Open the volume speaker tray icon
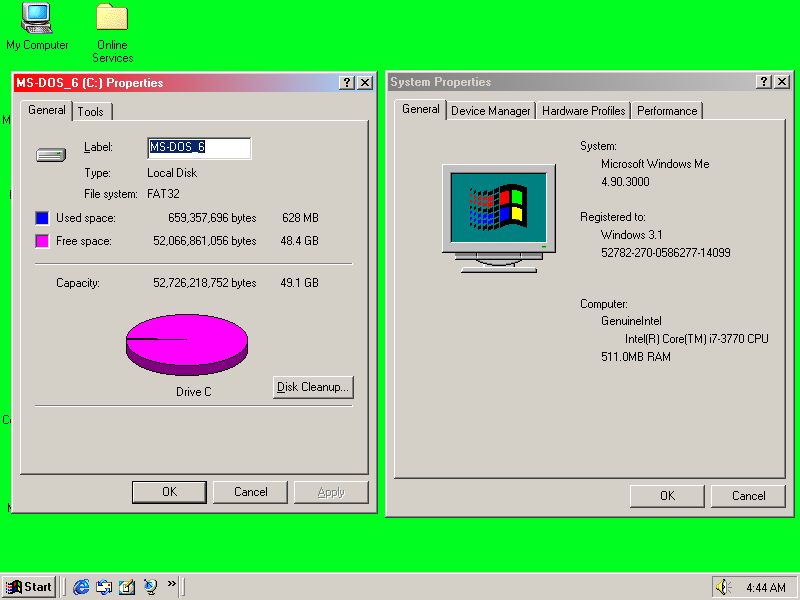The height and width of the screenshot is (600, 800). tap(723, 587)
